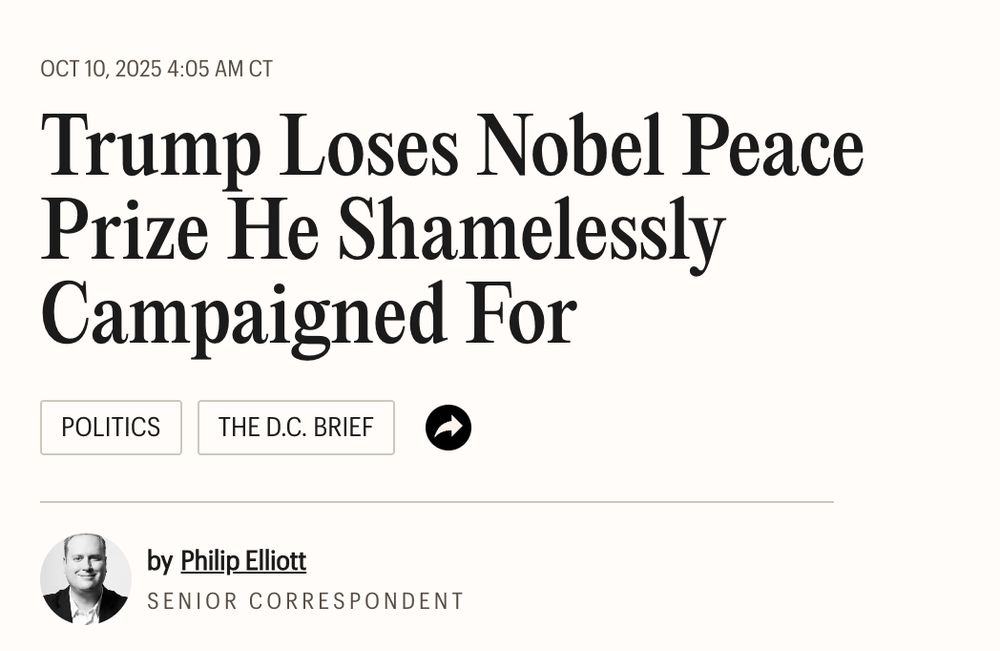The width and height of the screenshot is (1000, 651).
Task: Click the black share arrow icon
Action: [448, 428]
